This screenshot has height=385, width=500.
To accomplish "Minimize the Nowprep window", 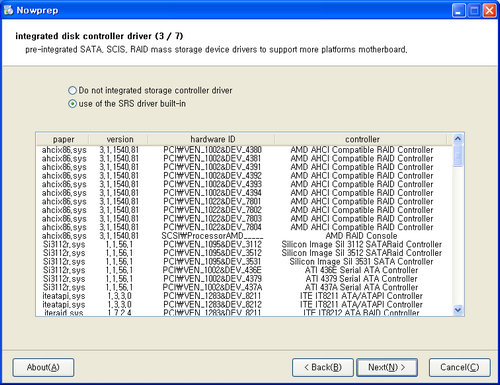I will click(459, 11).
